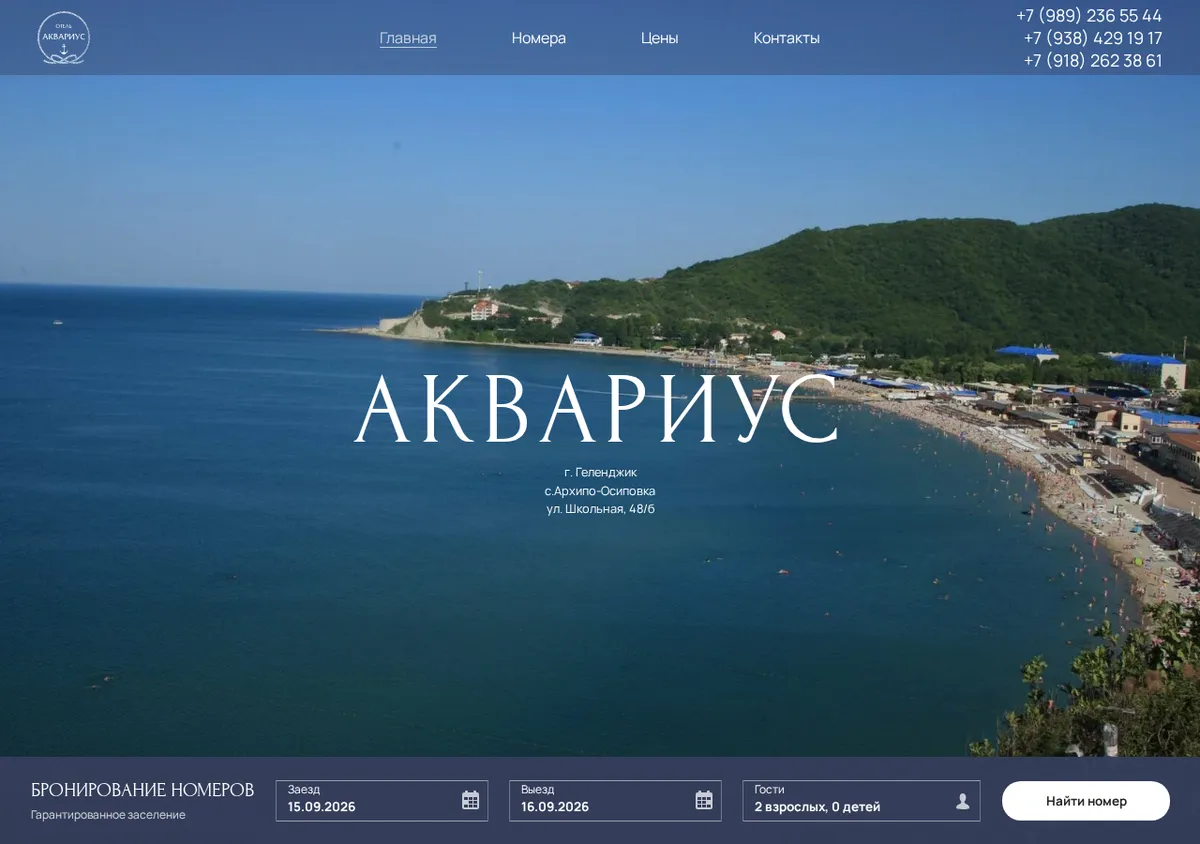This screenshot has width=1200, height=844.
Task: Click phone number +7 (938) 429 19 17
Action: click(1093, 38)
